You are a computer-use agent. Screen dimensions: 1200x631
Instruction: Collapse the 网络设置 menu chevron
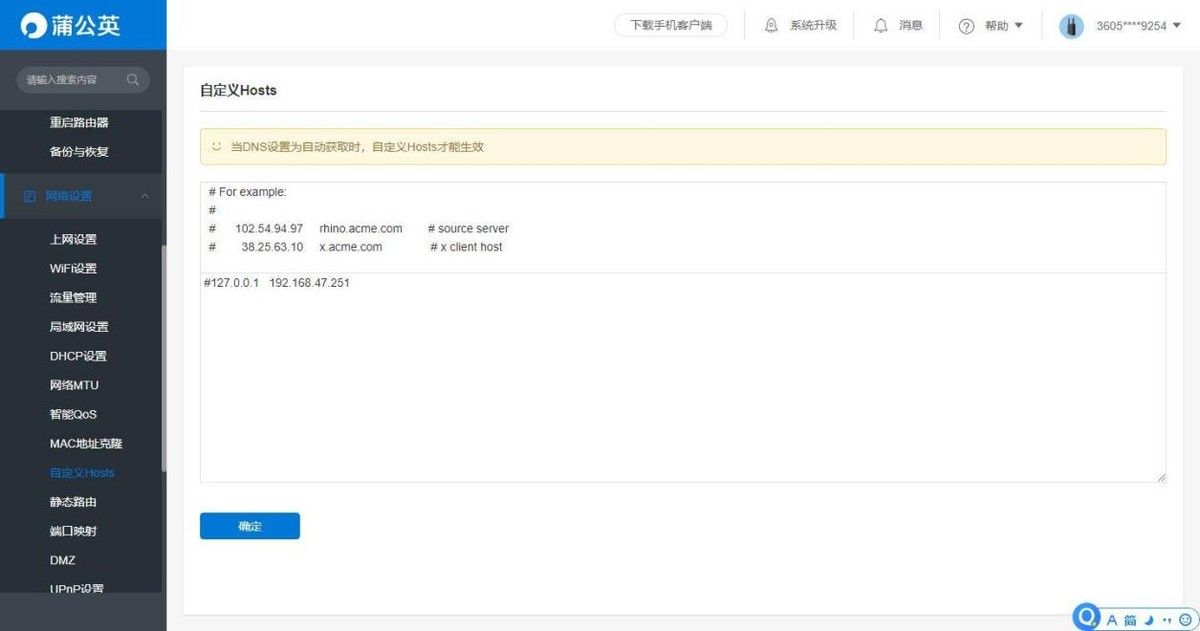[145, 196]
